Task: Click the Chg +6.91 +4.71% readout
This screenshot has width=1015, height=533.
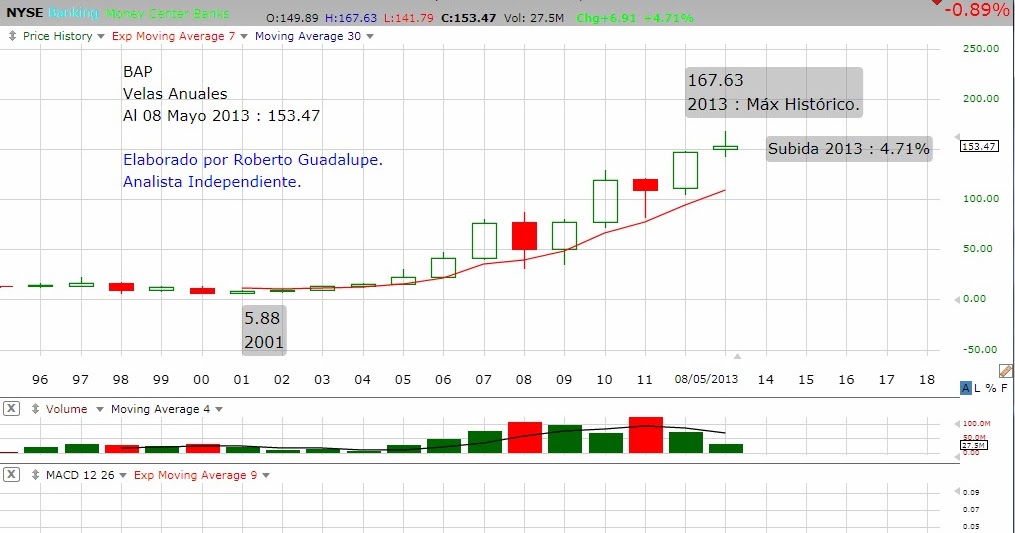Action: (x=635, y=18)
